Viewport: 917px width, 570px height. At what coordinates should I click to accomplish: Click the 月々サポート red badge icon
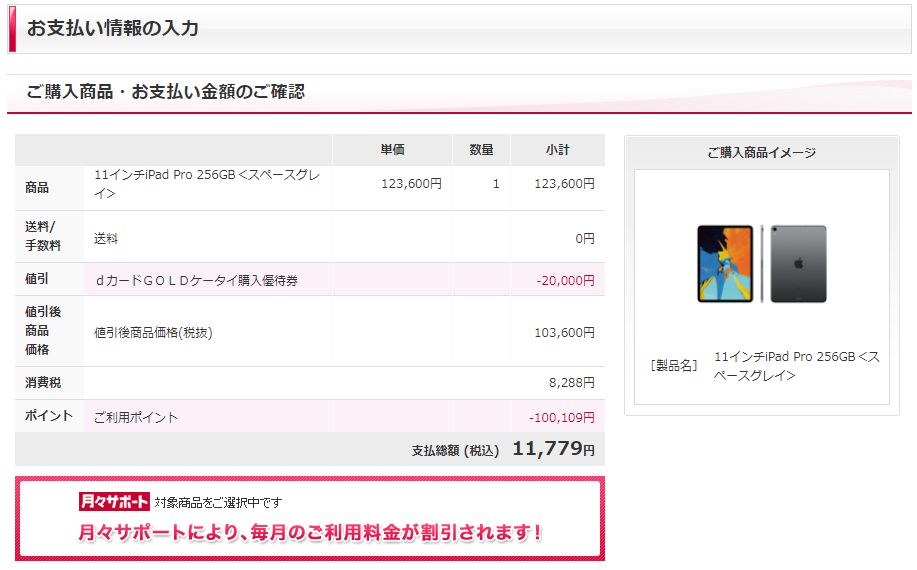[114, 502]
